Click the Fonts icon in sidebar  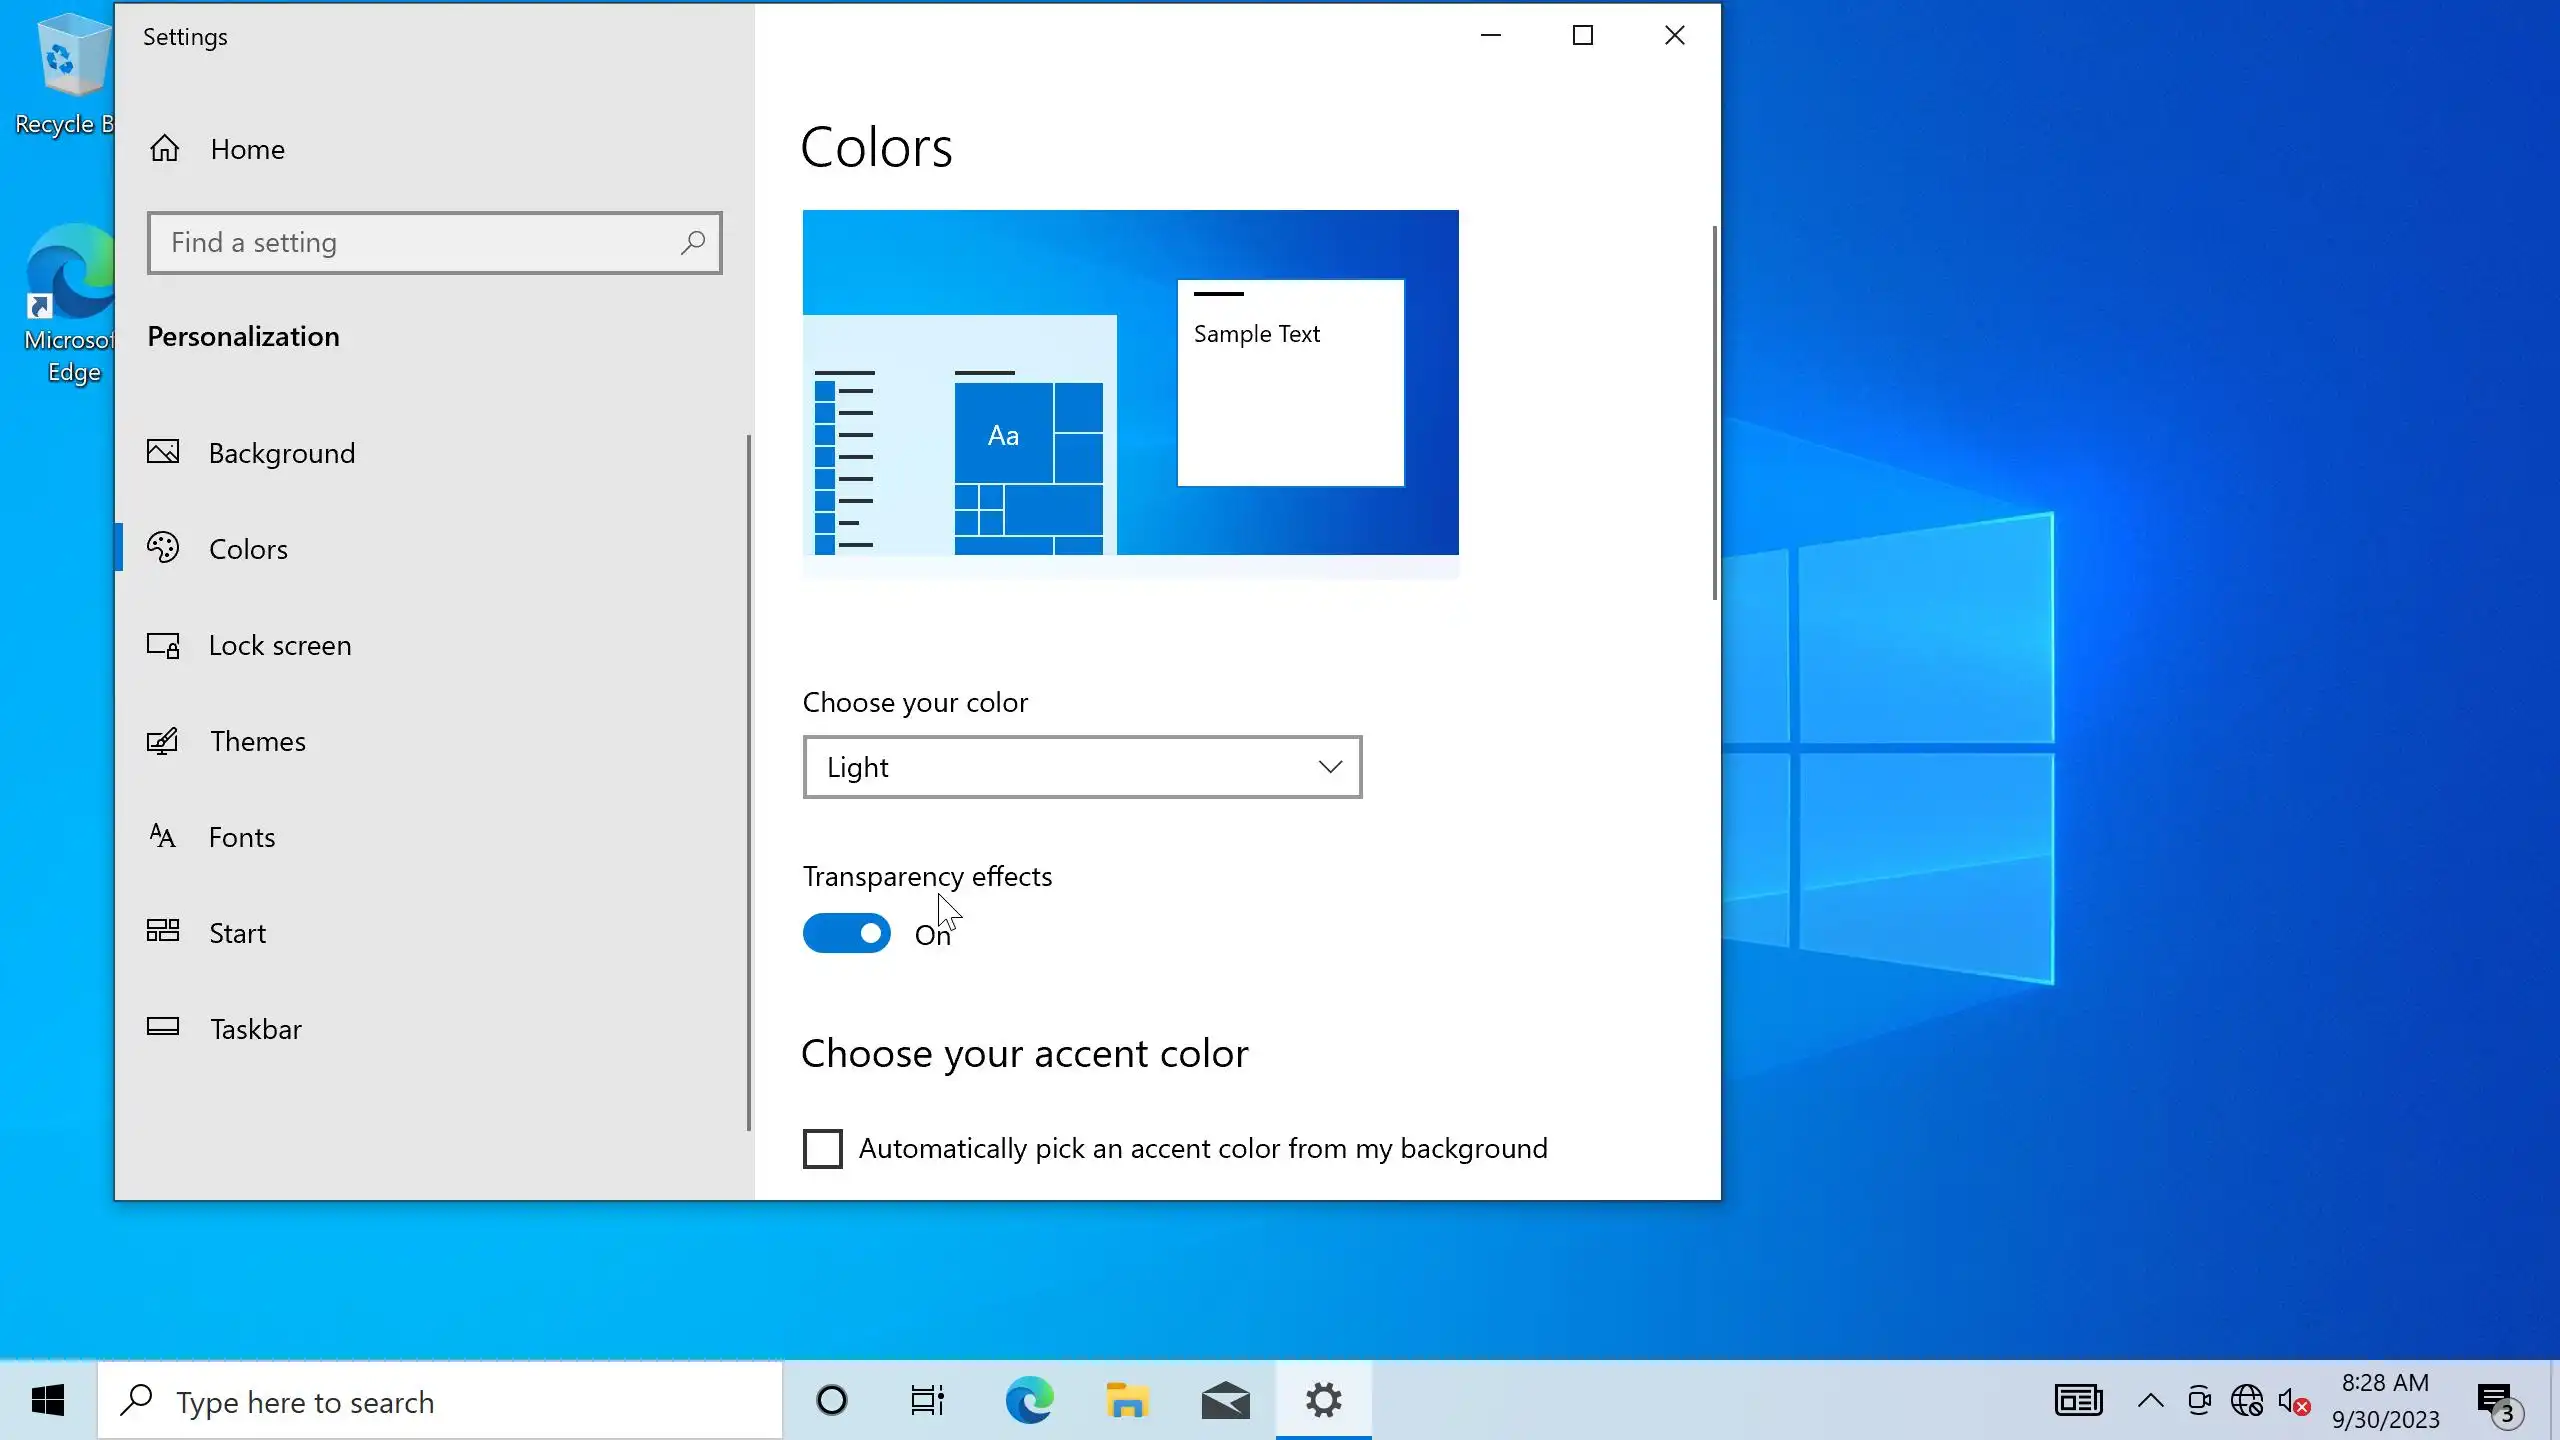point(163,836)
